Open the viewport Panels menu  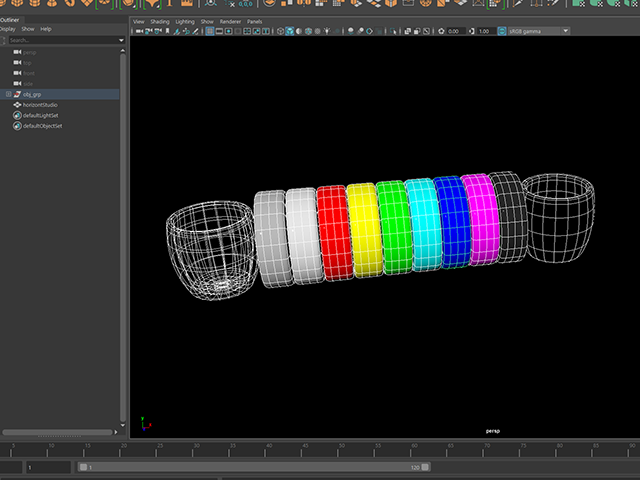tap(254, 22)
